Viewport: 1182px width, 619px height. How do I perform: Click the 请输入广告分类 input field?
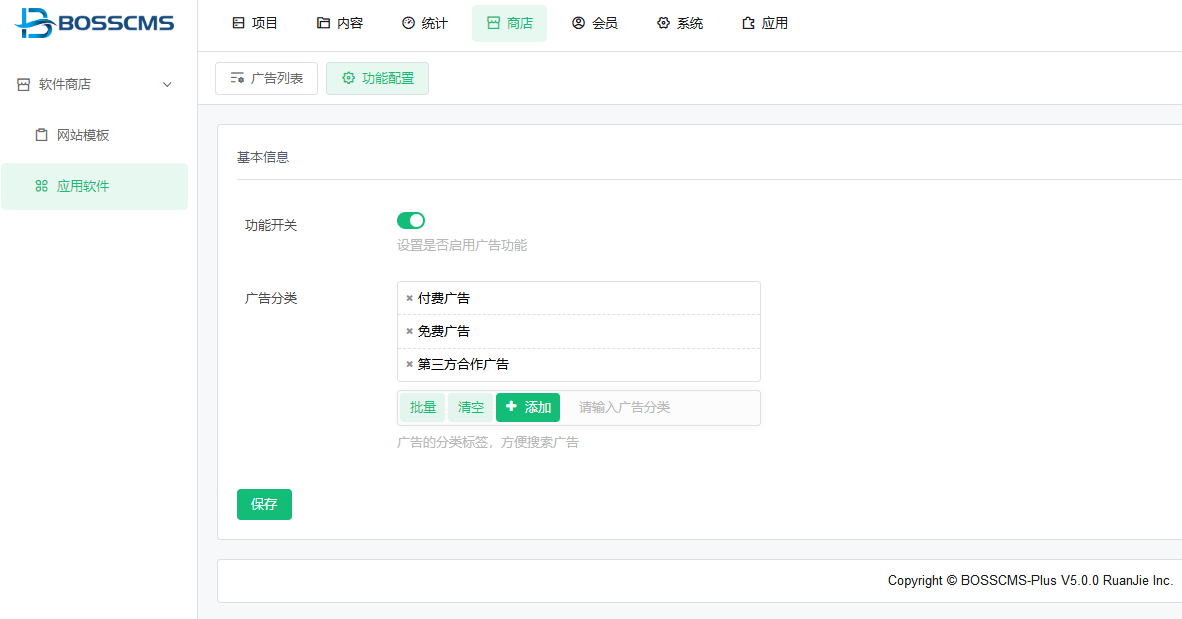[660, 407]
